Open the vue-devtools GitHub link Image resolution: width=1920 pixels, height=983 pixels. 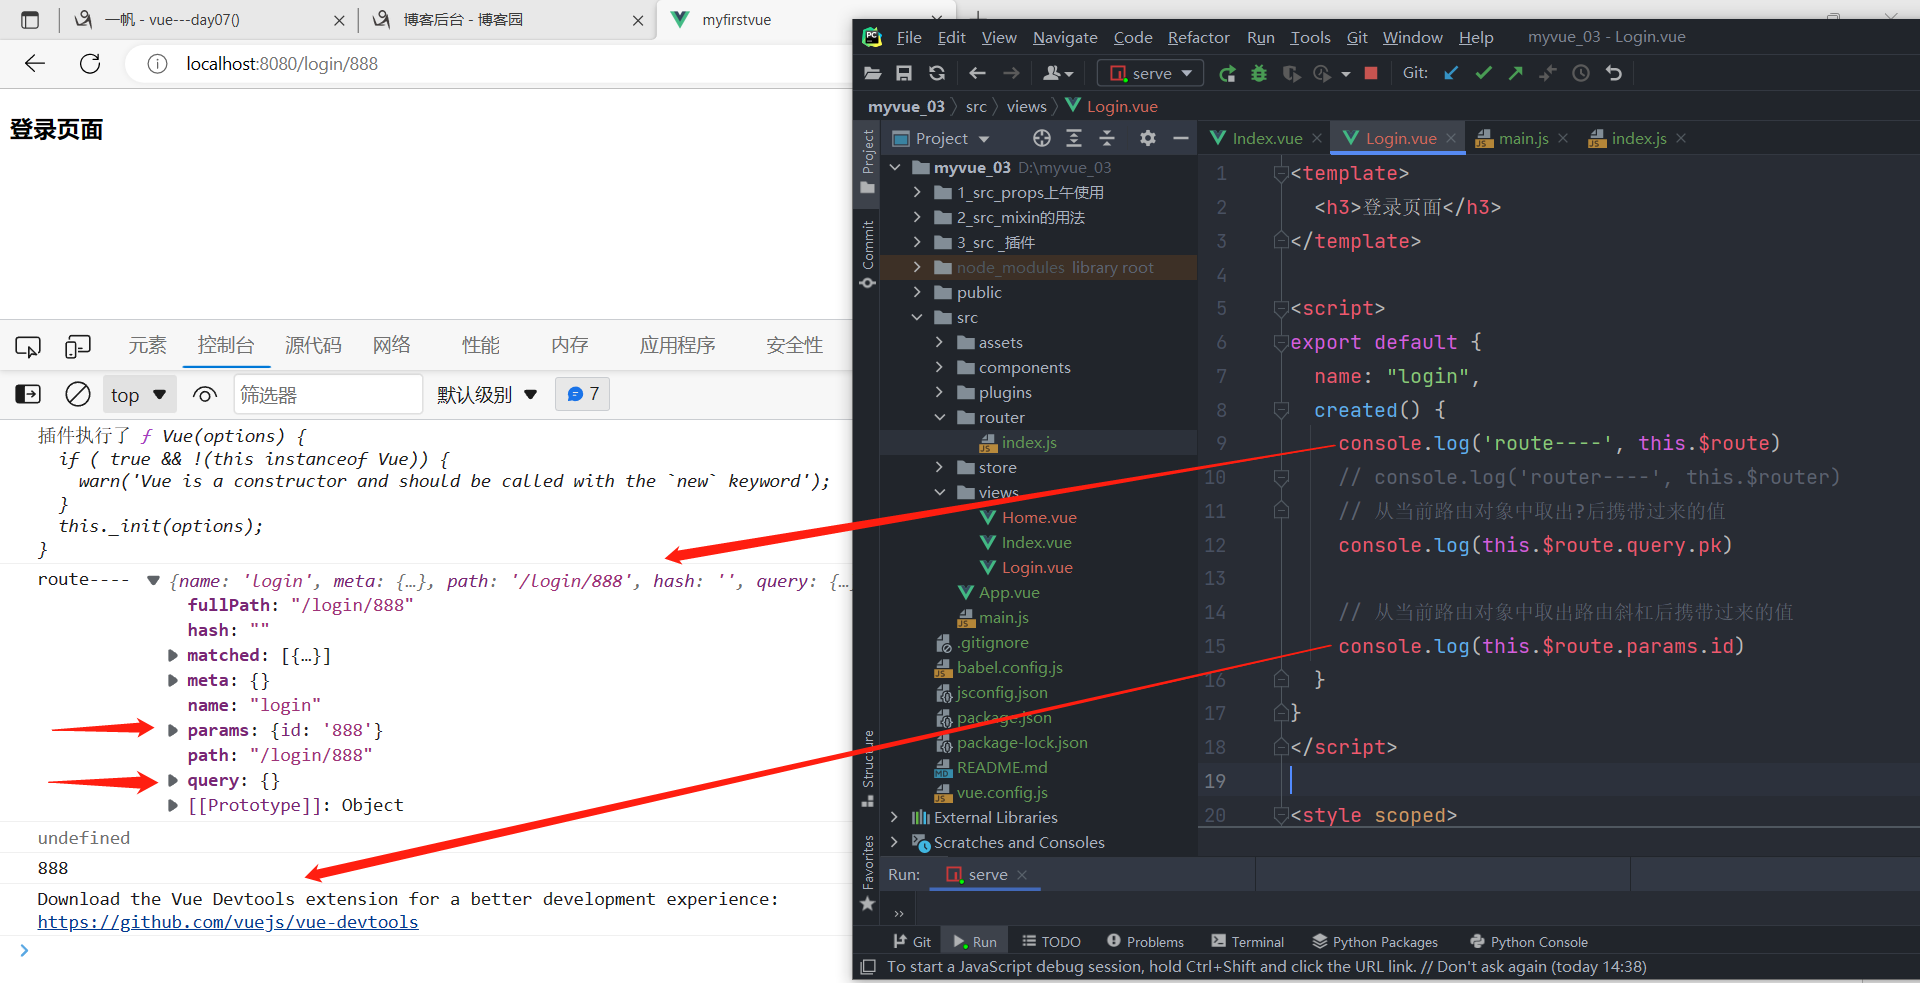[x=228, y=922]
